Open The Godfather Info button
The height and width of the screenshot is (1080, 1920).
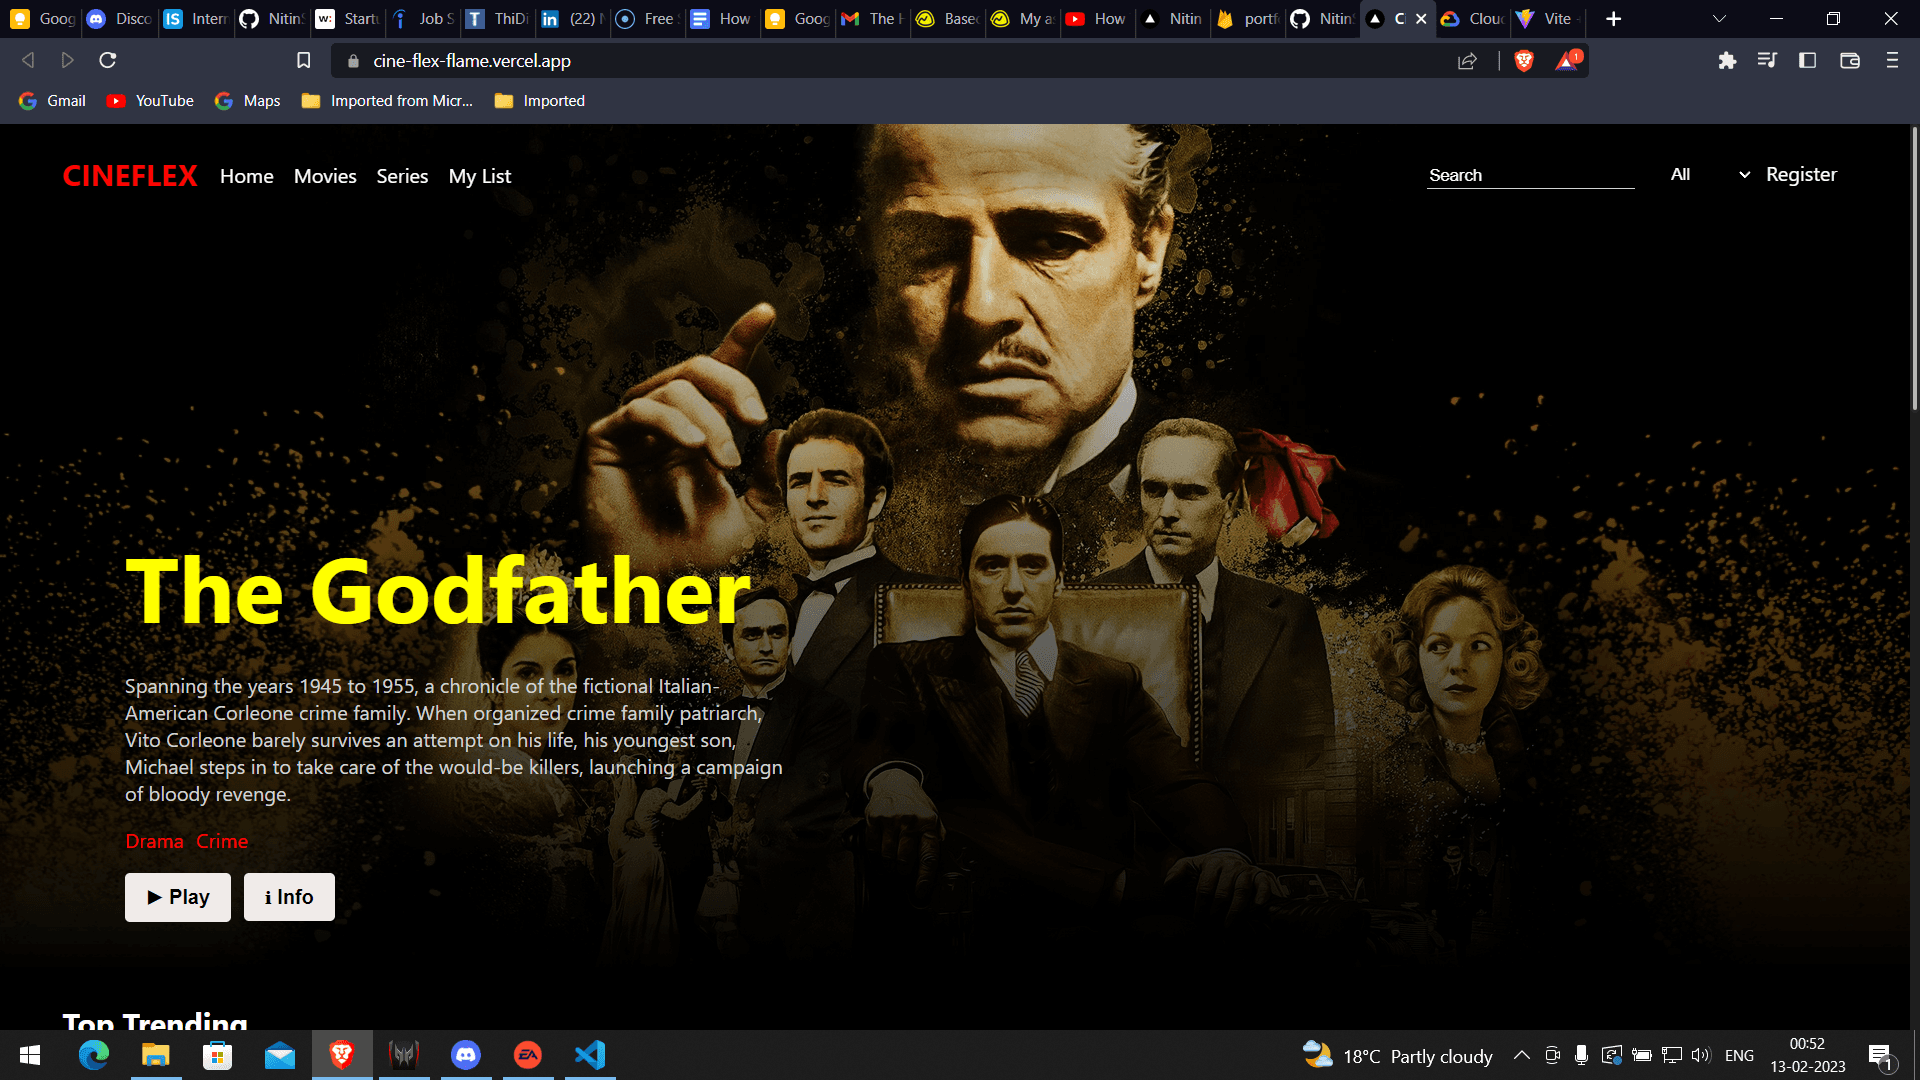(x=289, y=897)
